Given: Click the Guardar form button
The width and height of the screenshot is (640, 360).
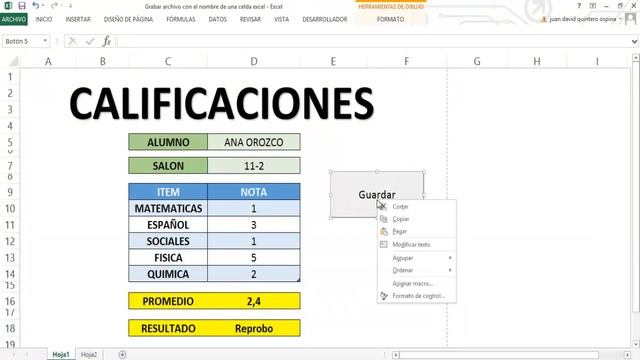Looking at the screenshot, I should pos(377,195).
